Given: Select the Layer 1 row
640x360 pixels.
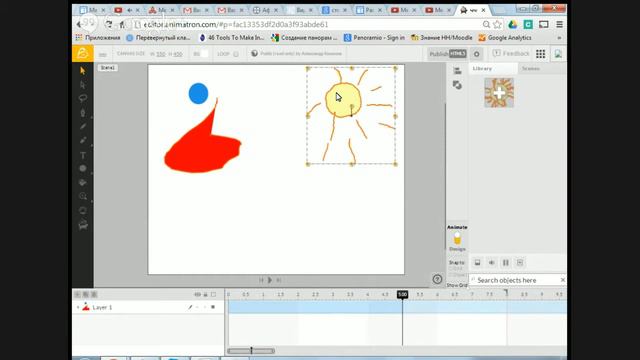Looking at the screenshot, I should [148, 307].
